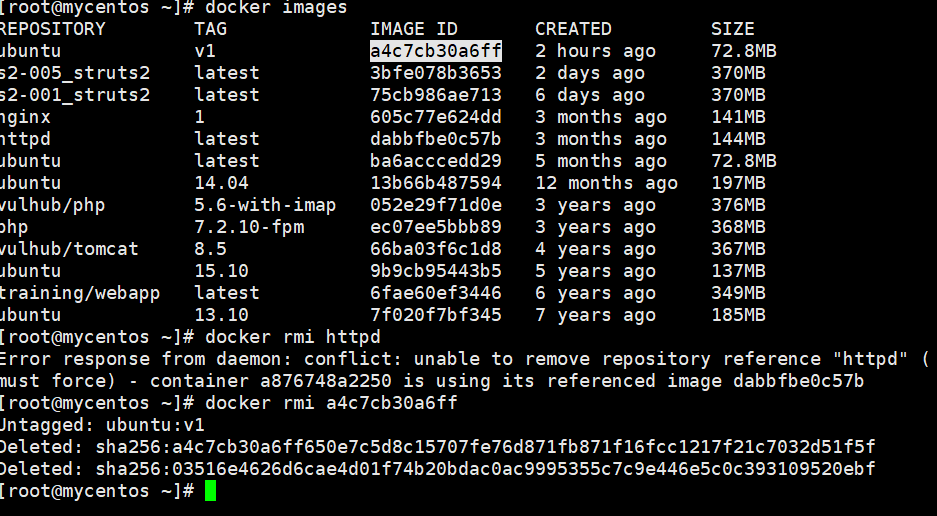Click container ID a876748a2250 in error message
This screenshot has height=516, width=937.
(326, 381)
